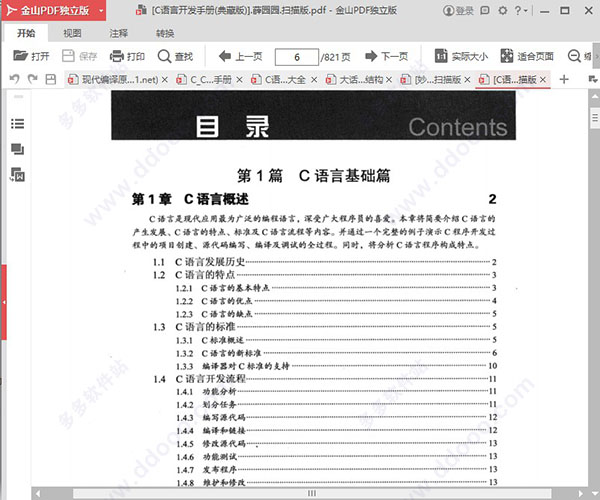Set view to 实际大小 actual size

(461, 57)
